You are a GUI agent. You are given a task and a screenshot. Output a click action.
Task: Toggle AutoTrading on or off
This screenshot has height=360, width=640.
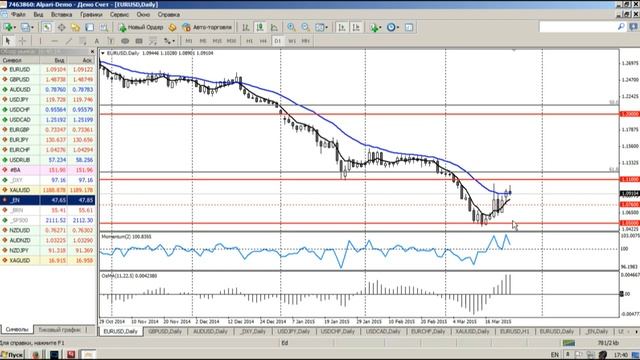pos(207,27)
